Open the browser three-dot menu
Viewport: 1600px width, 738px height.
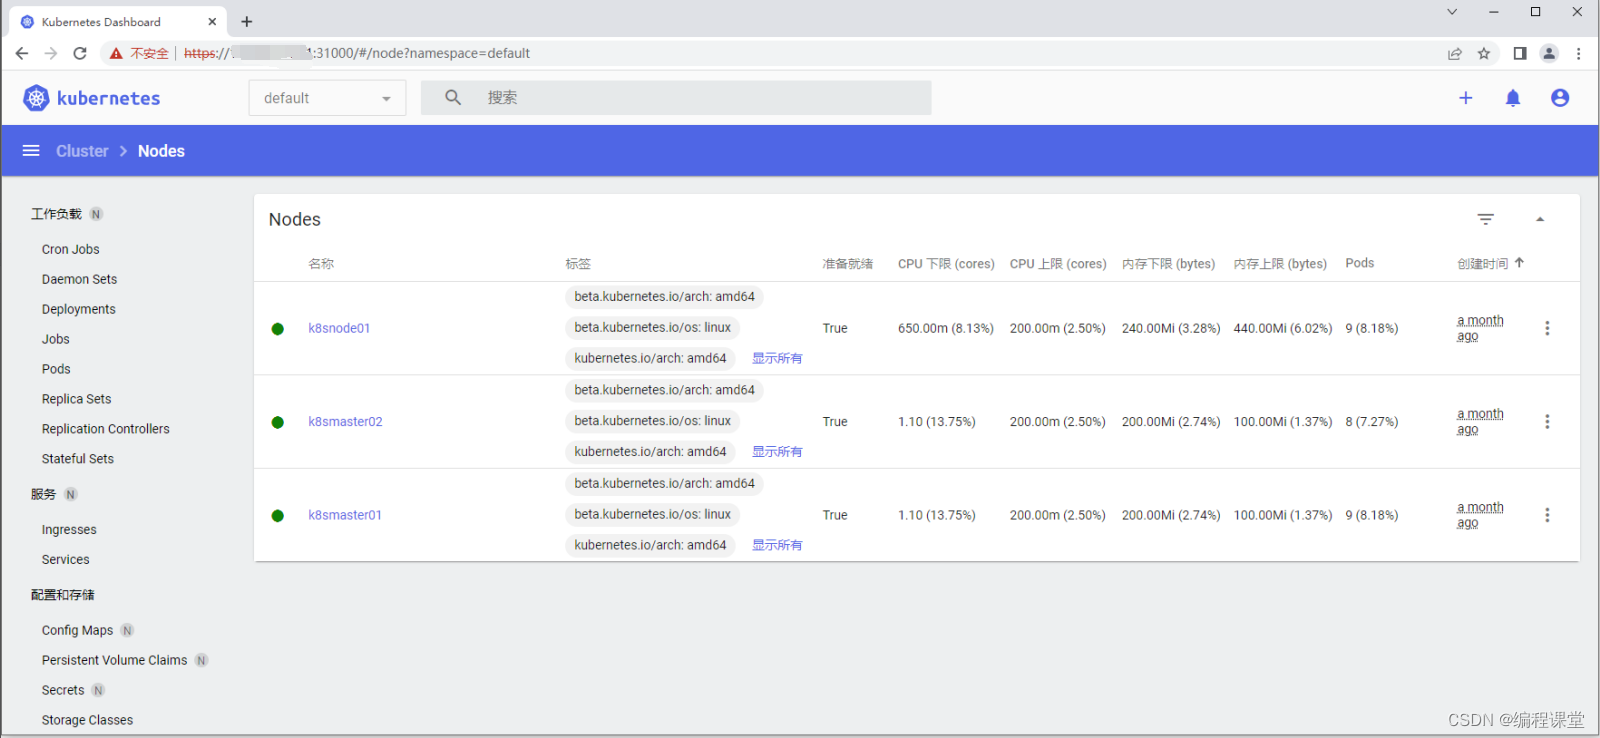point(1579,53)
